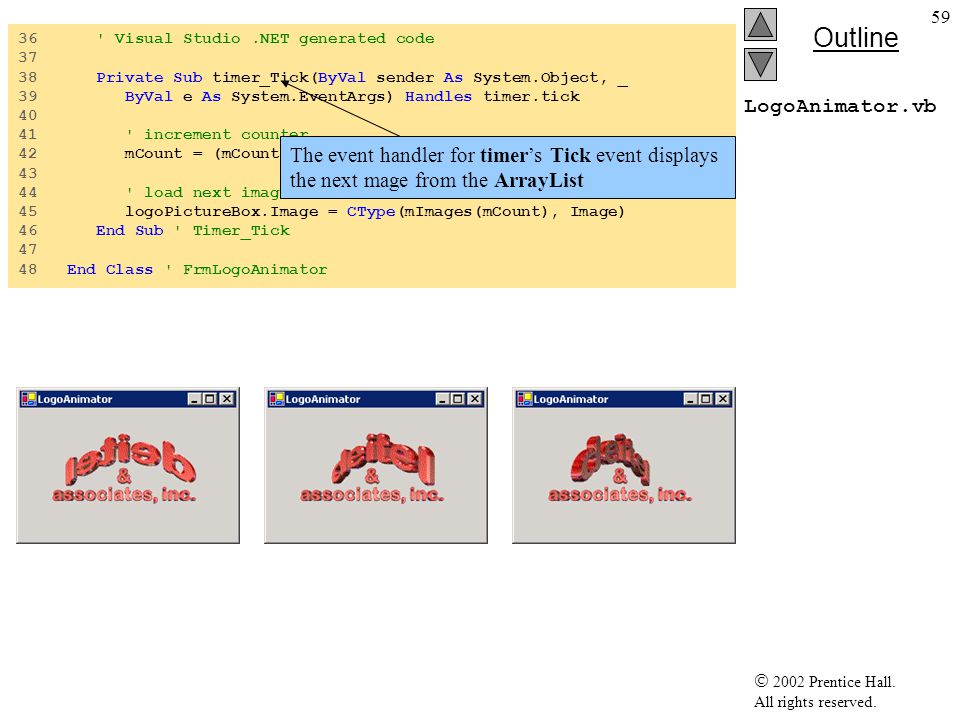Minimize the third LogoAnimator window
This screenshot has width=960, height=720.
pos(691,399)
